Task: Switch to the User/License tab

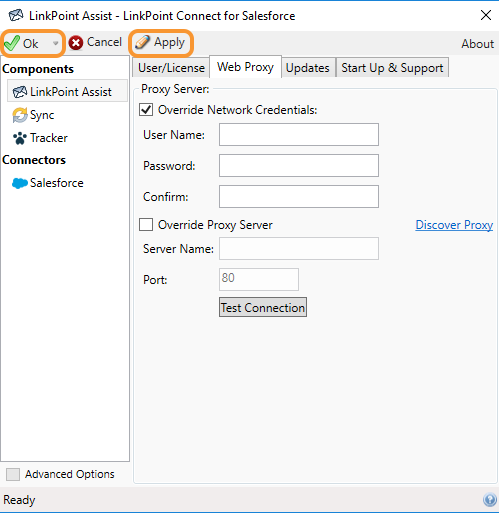Action: click(x=171, y=68)
